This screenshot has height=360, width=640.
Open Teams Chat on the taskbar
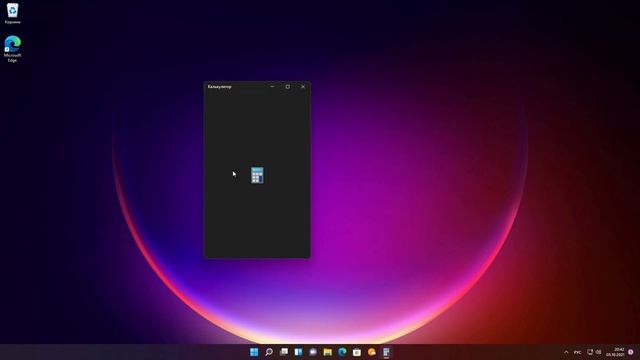point(313,352)
